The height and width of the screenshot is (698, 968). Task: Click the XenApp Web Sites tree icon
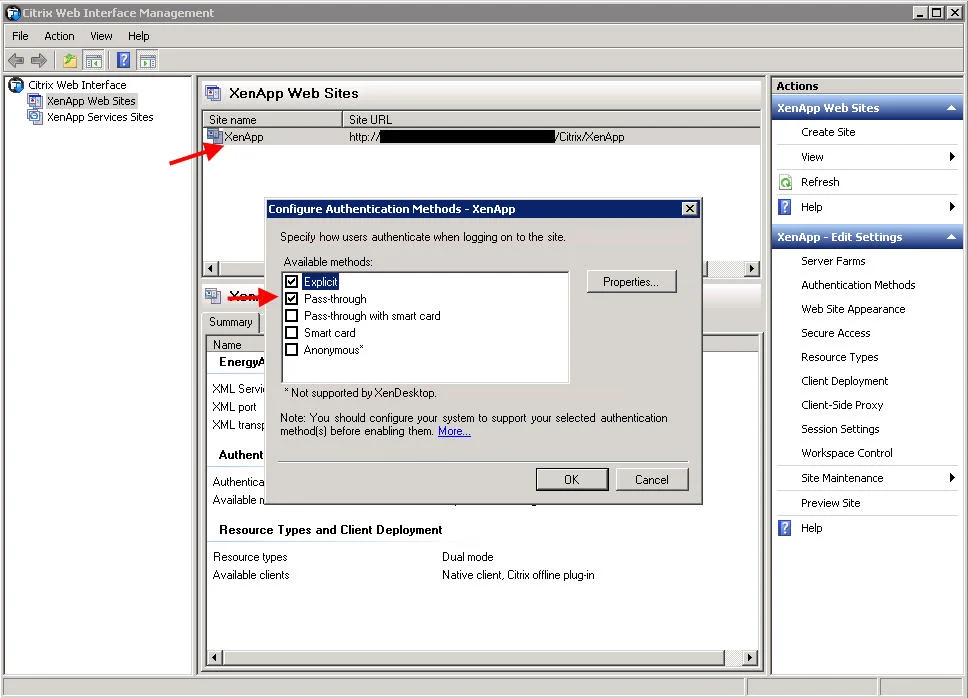(x=35, y=101)
